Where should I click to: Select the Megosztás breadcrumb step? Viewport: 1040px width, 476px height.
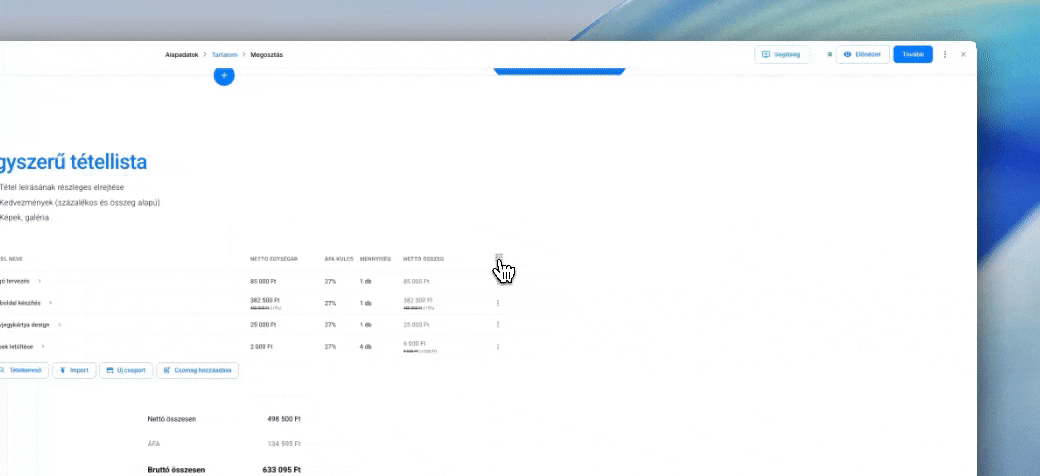click(x=266, y=55)
